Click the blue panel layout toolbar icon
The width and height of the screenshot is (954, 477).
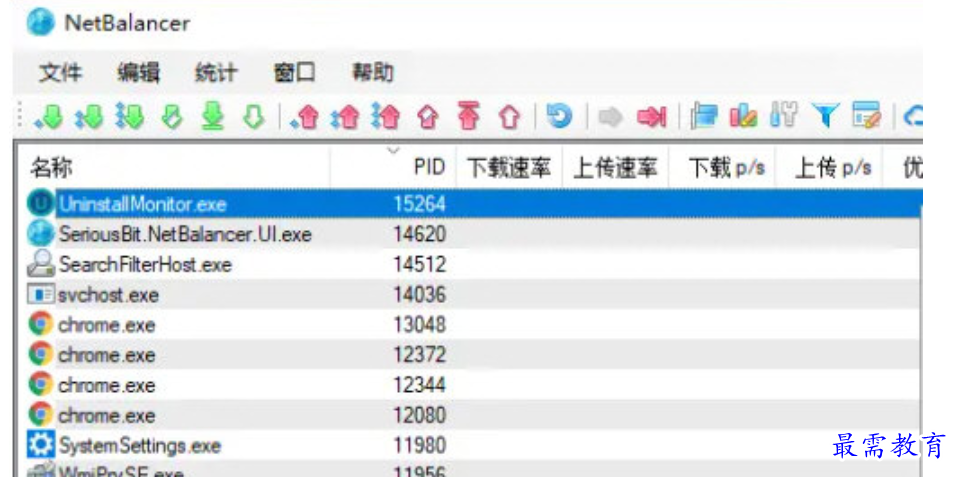click(704, 116)
